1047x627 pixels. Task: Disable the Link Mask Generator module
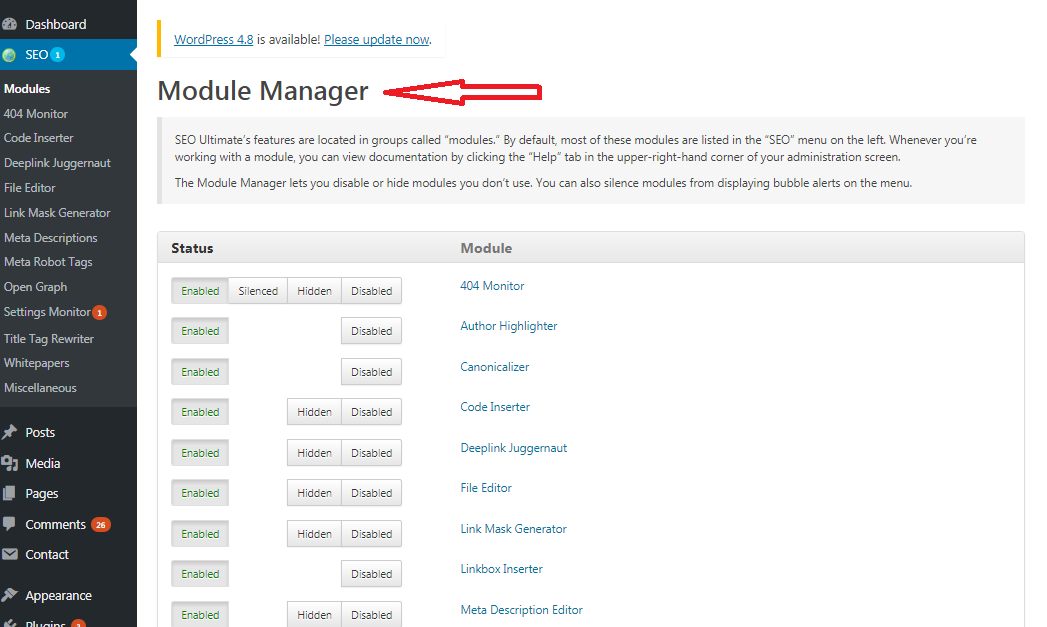pos(371,534)
